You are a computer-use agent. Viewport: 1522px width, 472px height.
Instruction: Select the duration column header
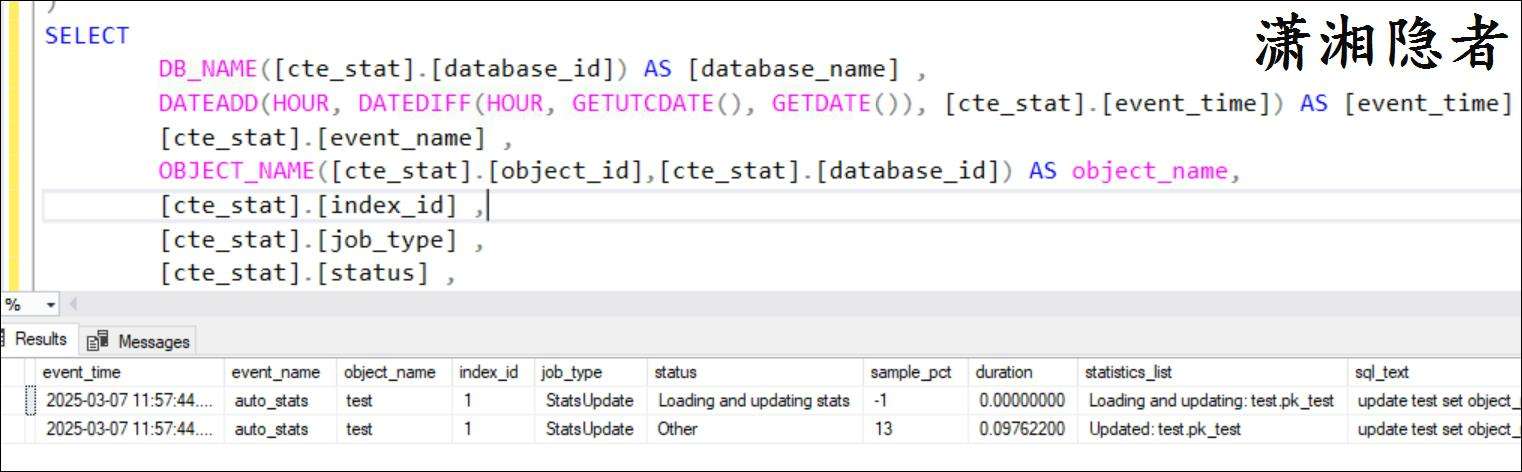pos(1003,372)
